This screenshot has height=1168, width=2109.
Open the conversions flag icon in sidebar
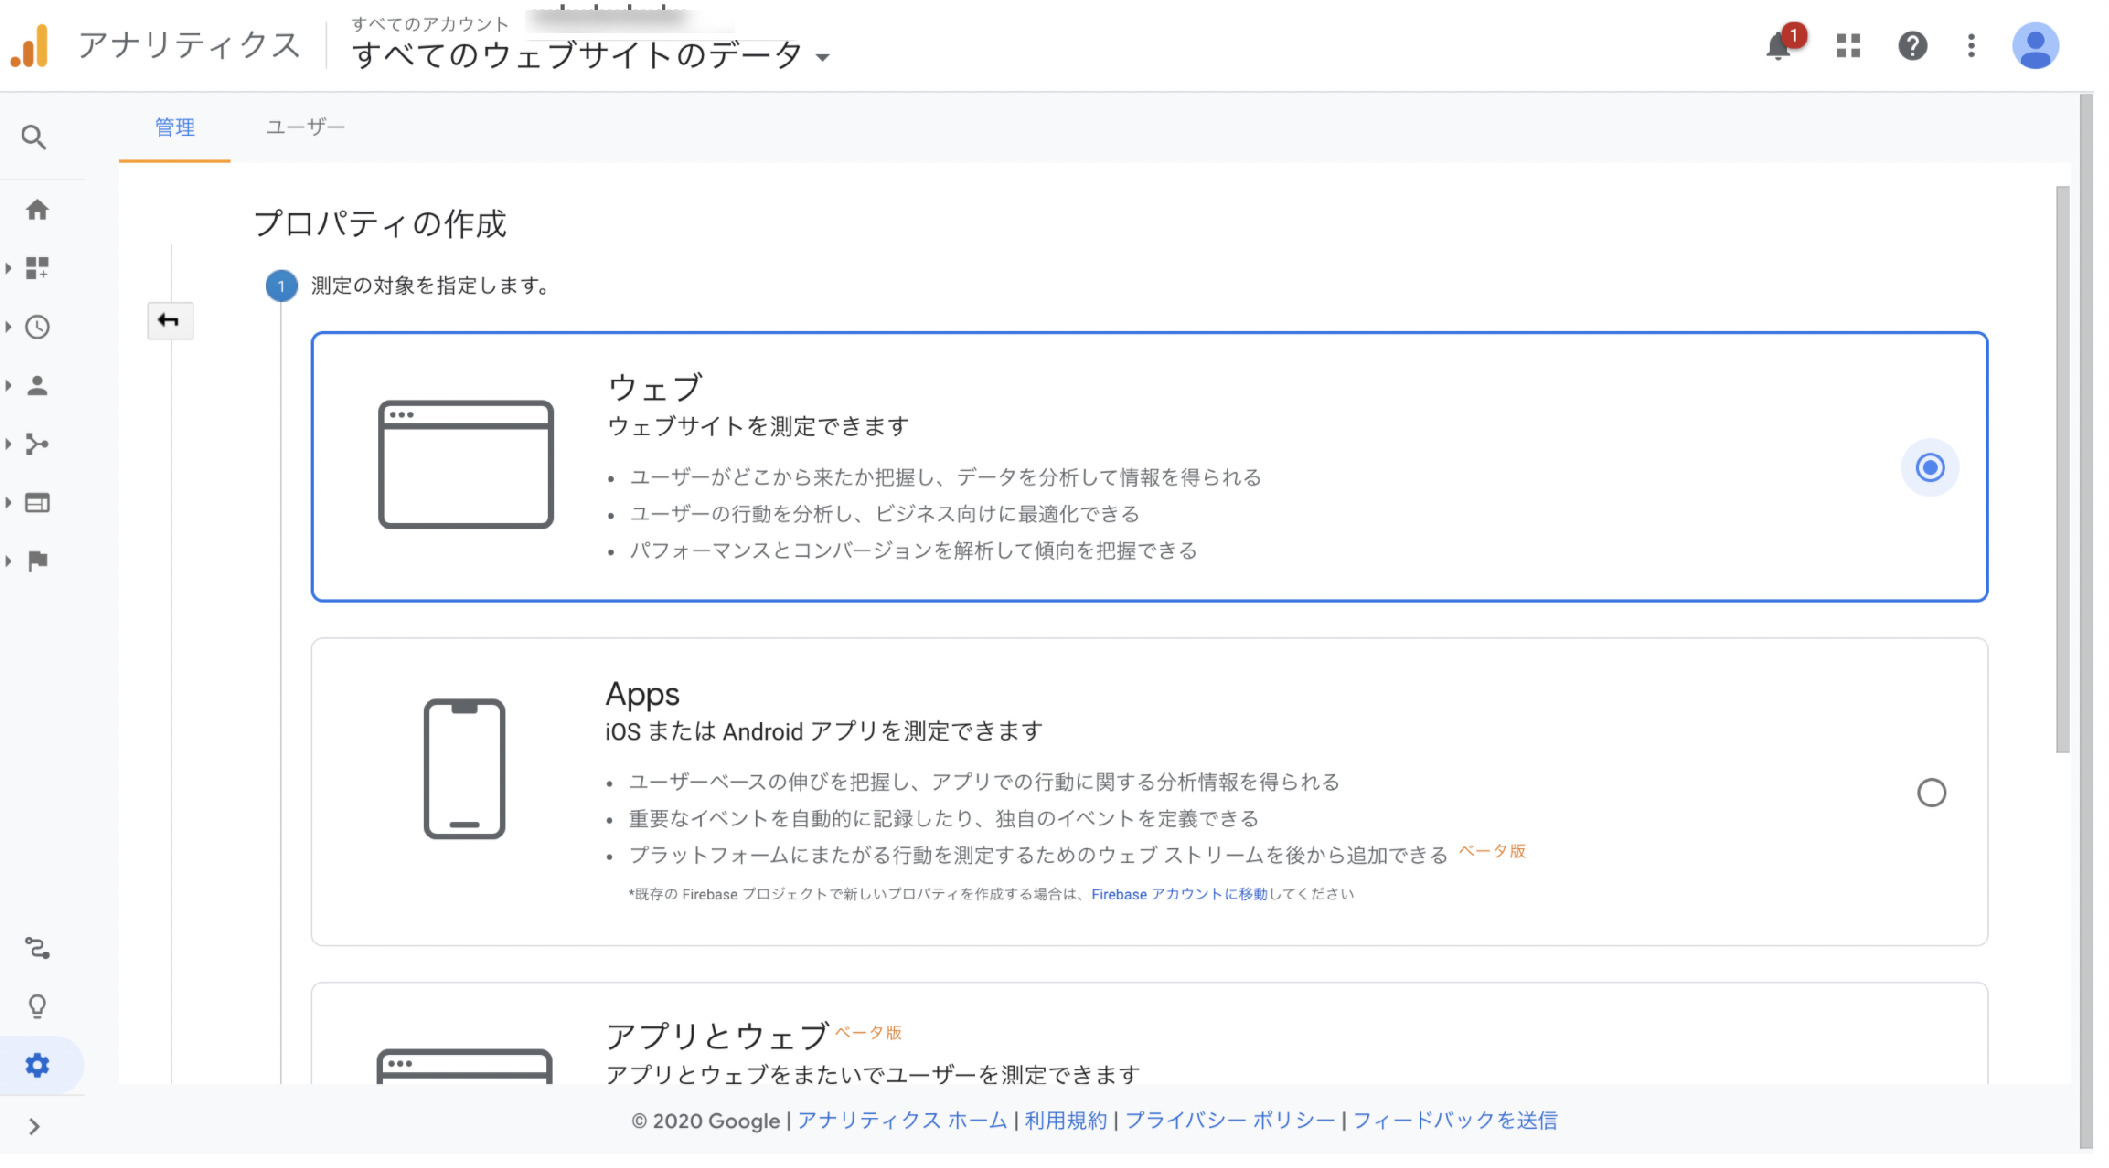(39, 561)
